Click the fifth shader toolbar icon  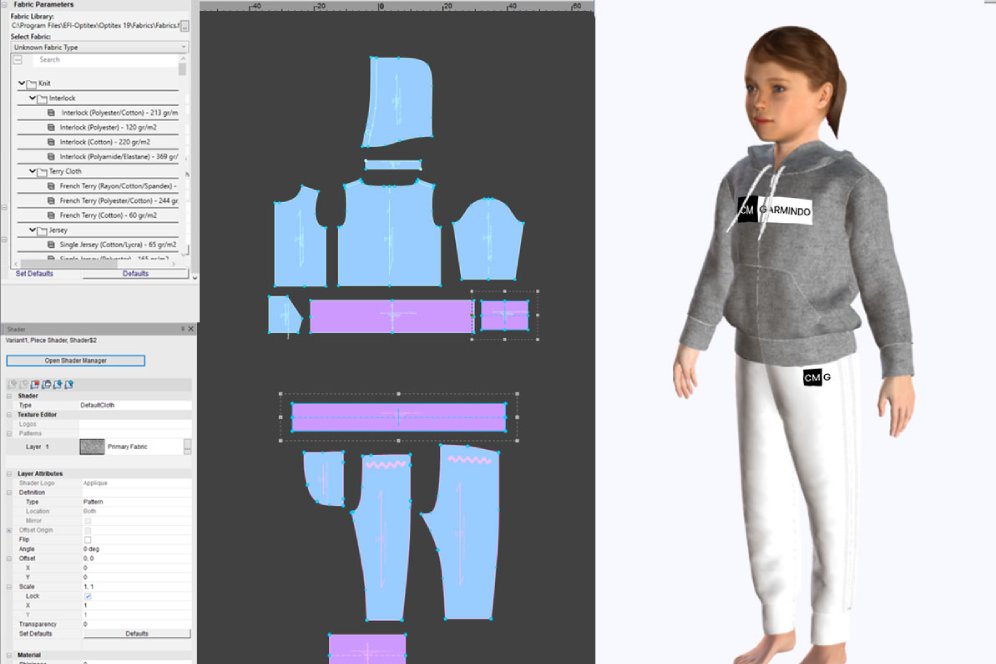point(57,384)
